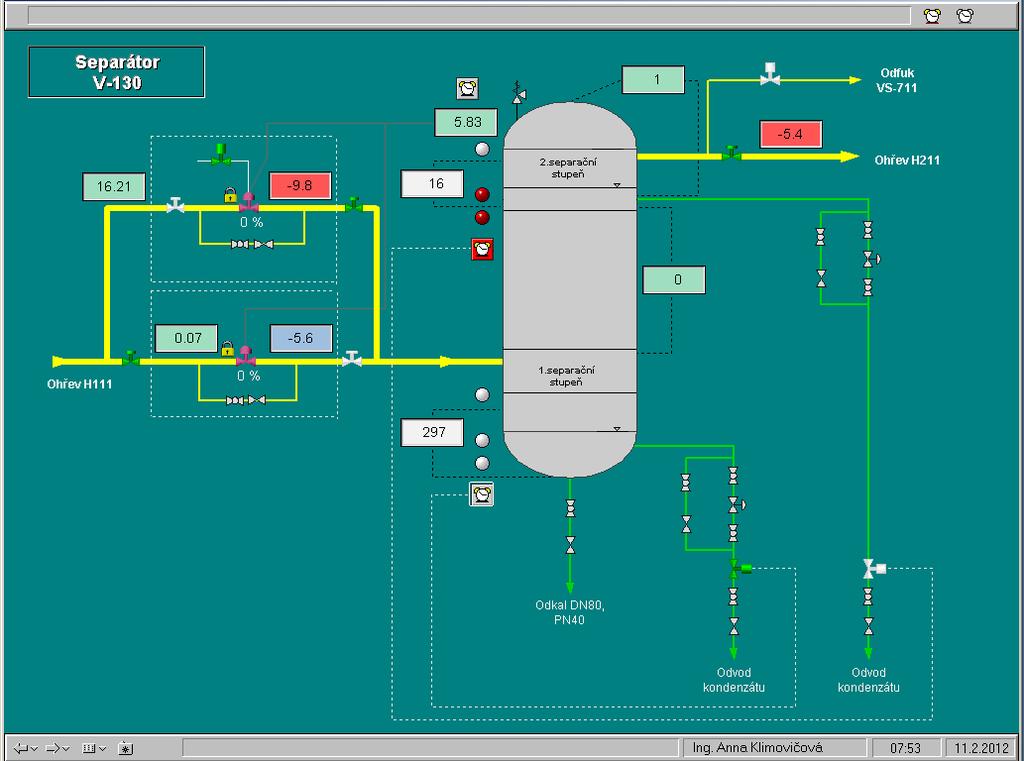This screenshot has width=1024, height=761.
Task: Click the 11.2.2012 date in status bar
Action: pyautogui.click(x=982, y=748)
